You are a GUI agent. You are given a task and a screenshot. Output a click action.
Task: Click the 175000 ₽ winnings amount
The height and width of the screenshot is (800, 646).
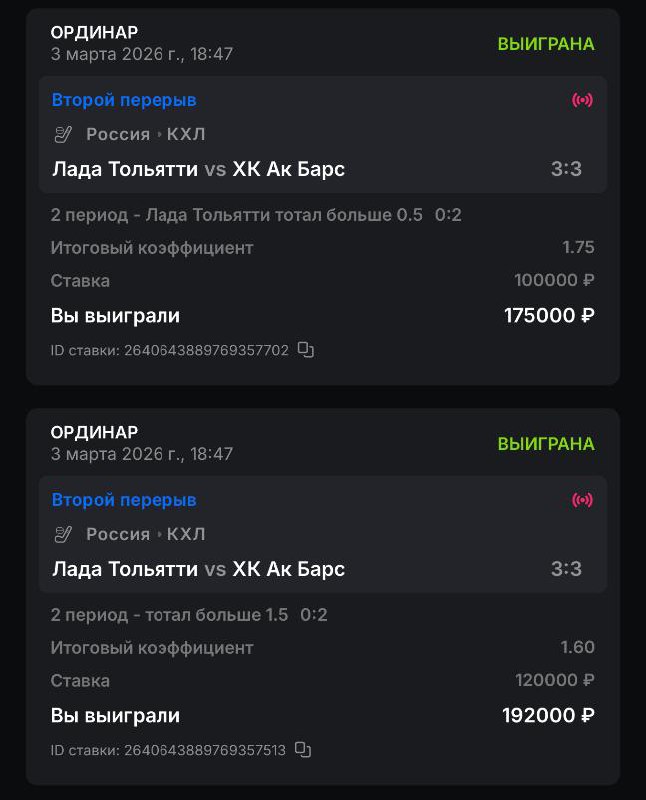(x=549, y=316)
